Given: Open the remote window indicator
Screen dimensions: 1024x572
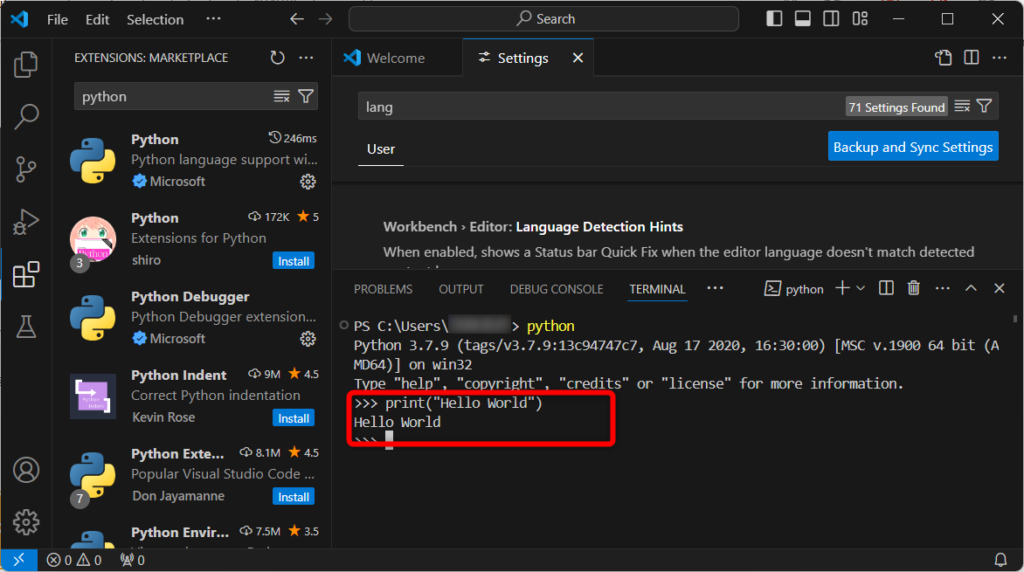Looking at the screenshot, I should (x=19, y=560).
